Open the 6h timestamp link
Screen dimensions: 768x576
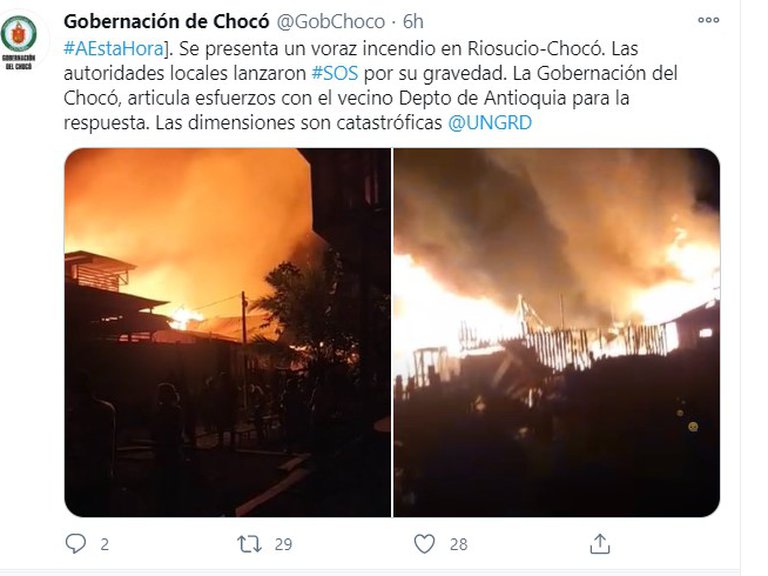click(x=413, y=22)
